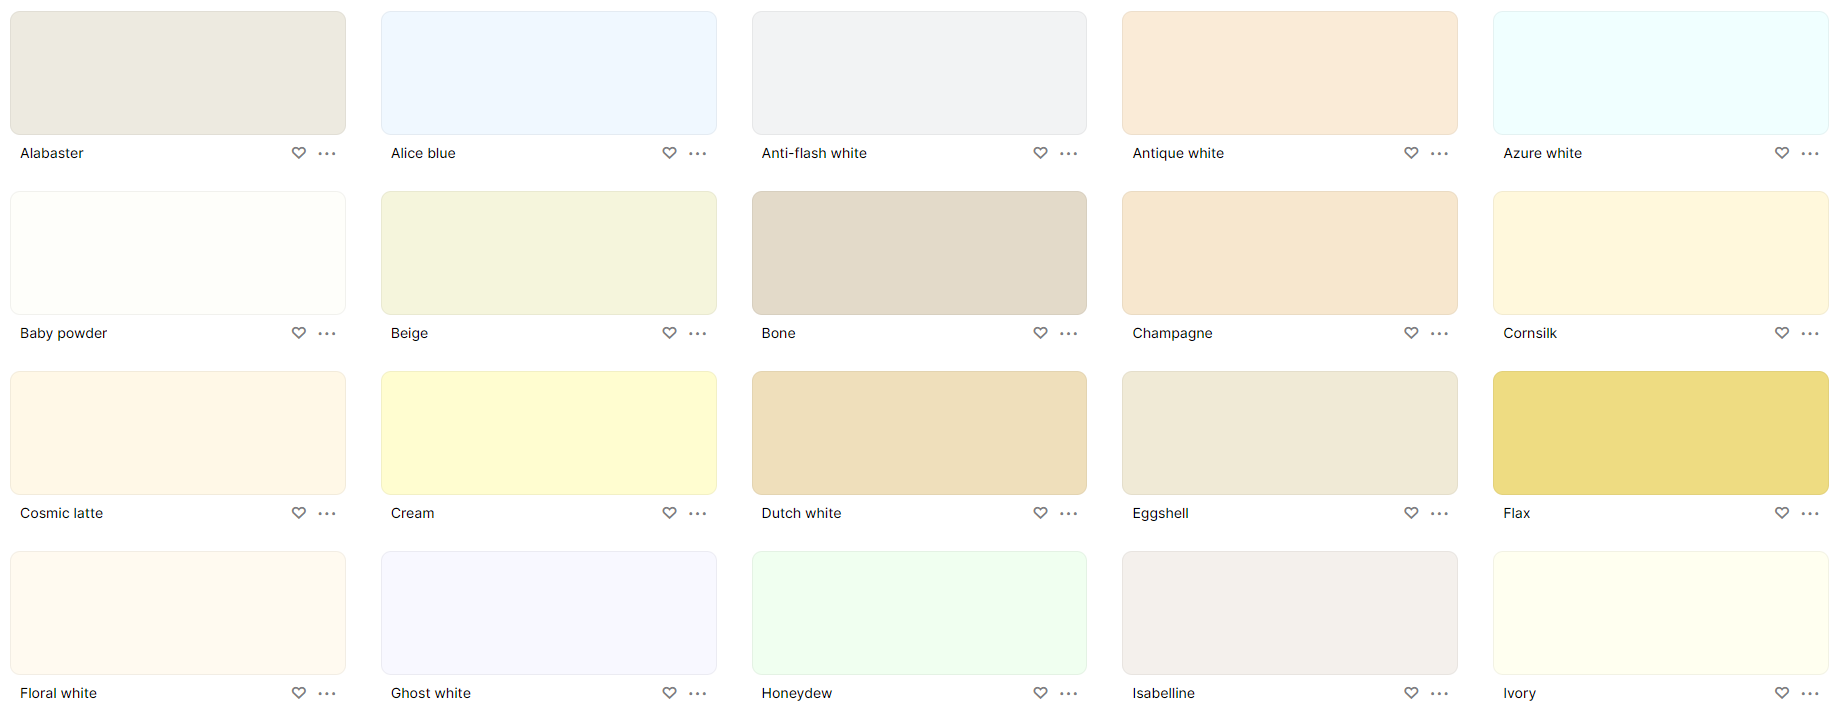Open the ellipsis menu next to Floral white
This screenshot has height=719, width=1839.
pos(327,693)
